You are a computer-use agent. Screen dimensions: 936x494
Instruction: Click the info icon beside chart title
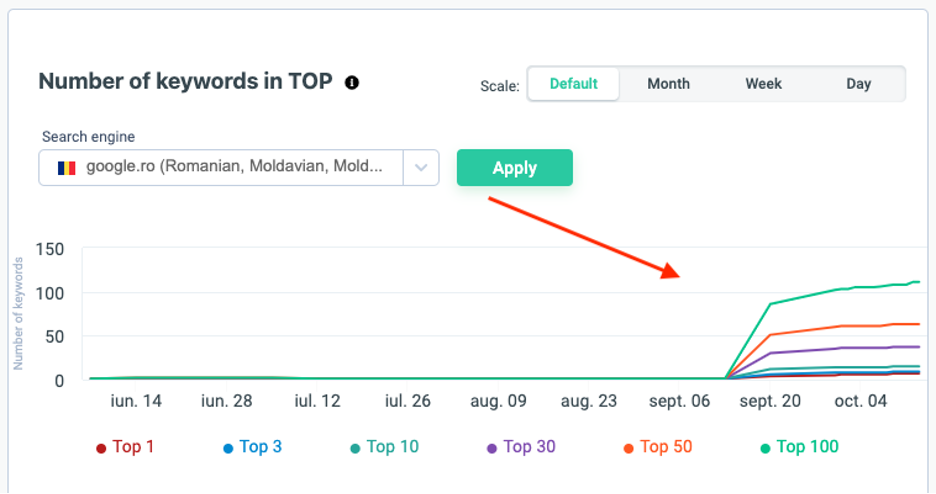coord(352,82)
